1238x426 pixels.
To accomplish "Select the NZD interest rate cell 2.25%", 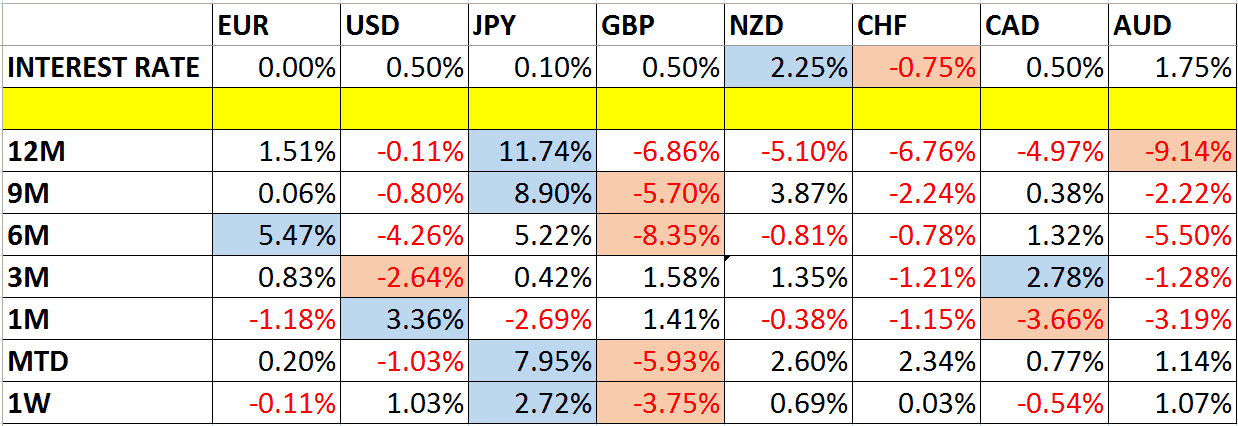I will click(x=789, y=68).
